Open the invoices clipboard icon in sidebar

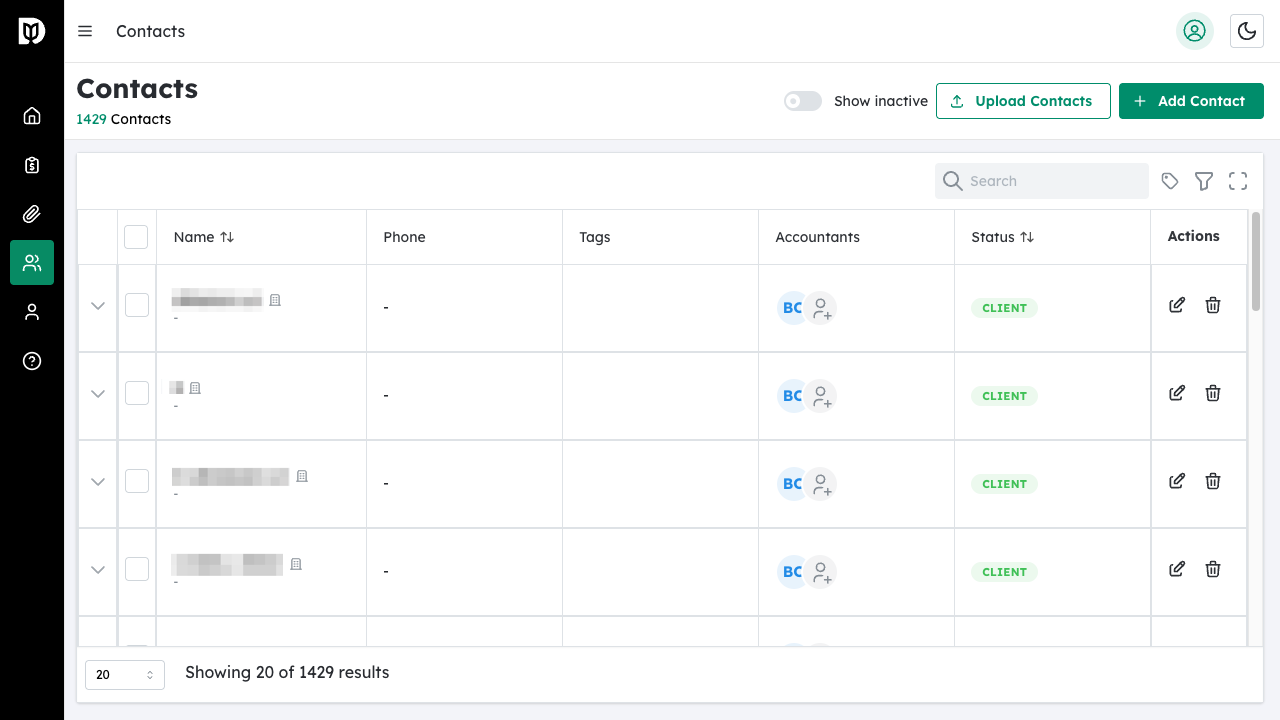pyautogui.click(x=32, y=165)
